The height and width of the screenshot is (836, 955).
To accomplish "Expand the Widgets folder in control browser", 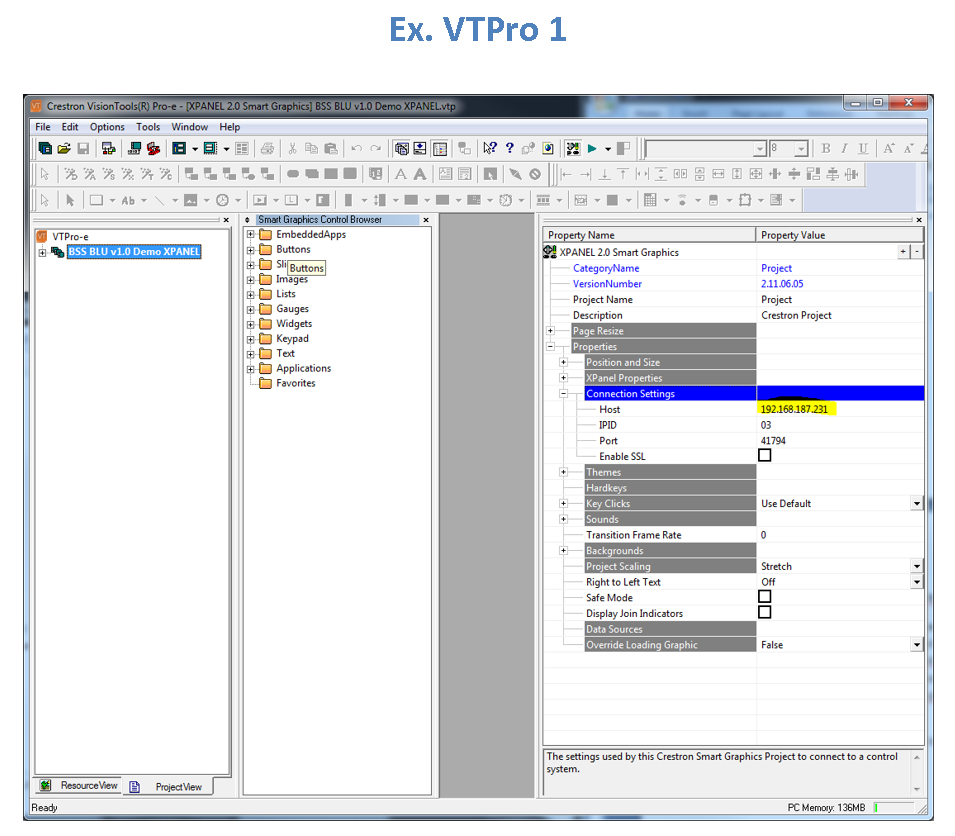I will pos(251,324).
